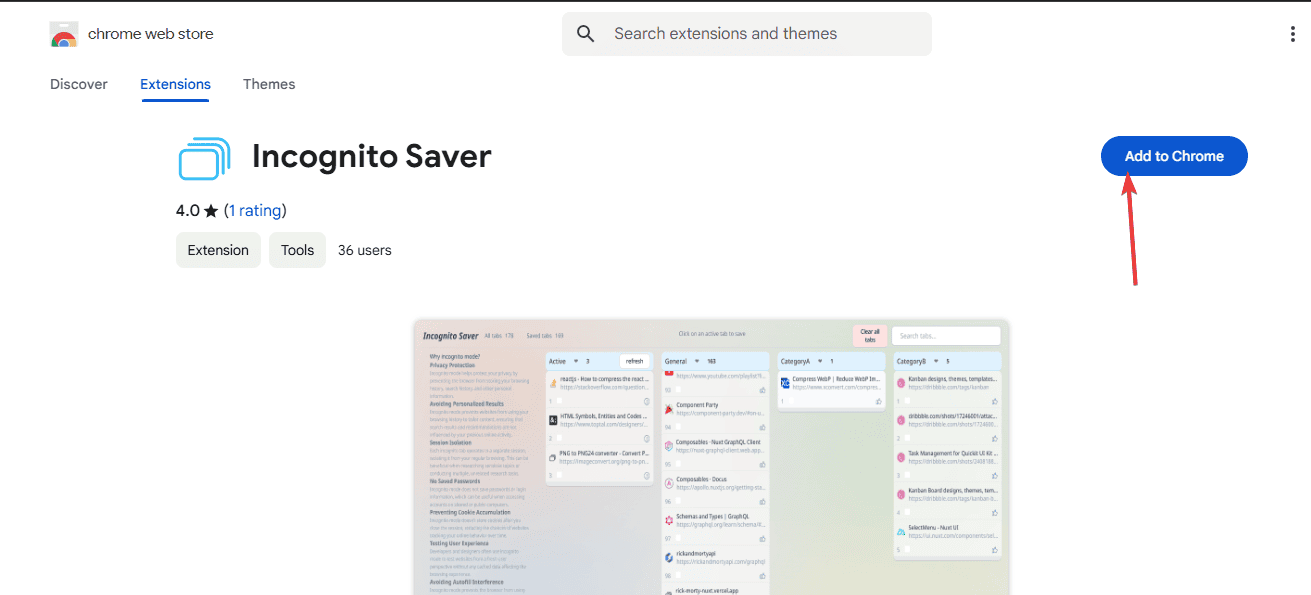The image size is (1311, 595).
Task: Select the Extensions tab
Action: pos(175,84)
